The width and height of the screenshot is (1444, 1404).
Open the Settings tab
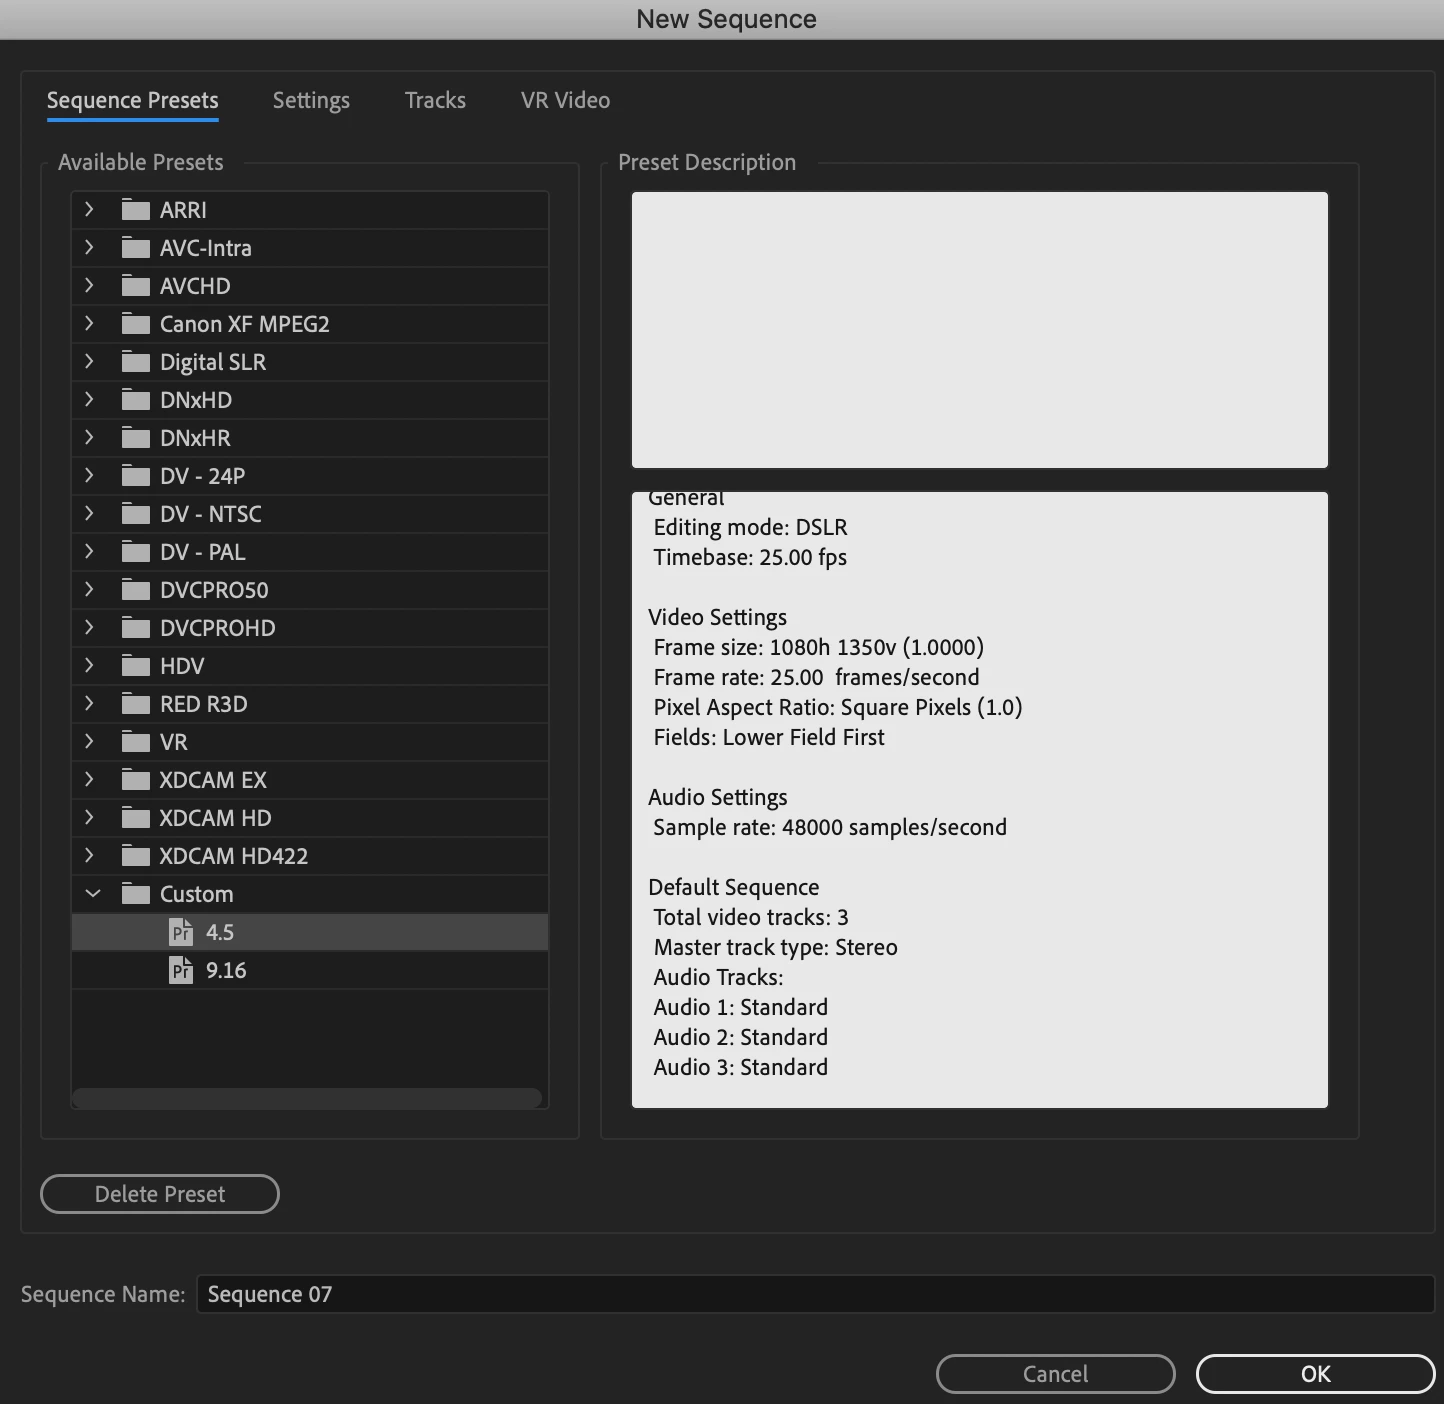tap(311, 101)
